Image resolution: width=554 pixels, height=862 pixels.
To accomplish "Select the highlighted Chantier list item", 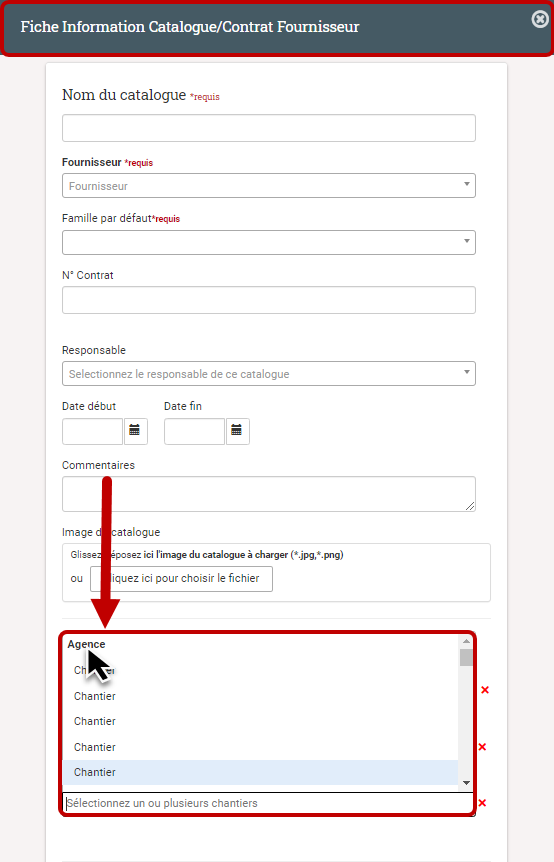I will click(261, 772).
